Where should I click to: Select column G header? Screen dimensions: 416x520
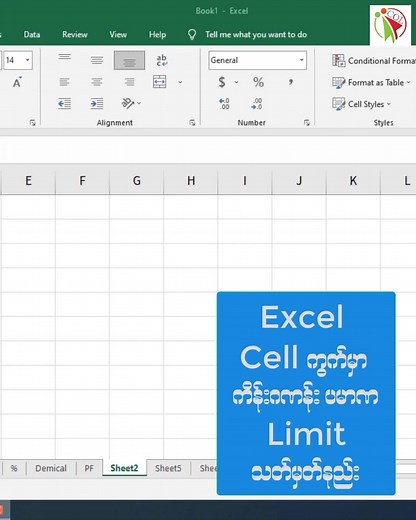click(x=136, y=181)
